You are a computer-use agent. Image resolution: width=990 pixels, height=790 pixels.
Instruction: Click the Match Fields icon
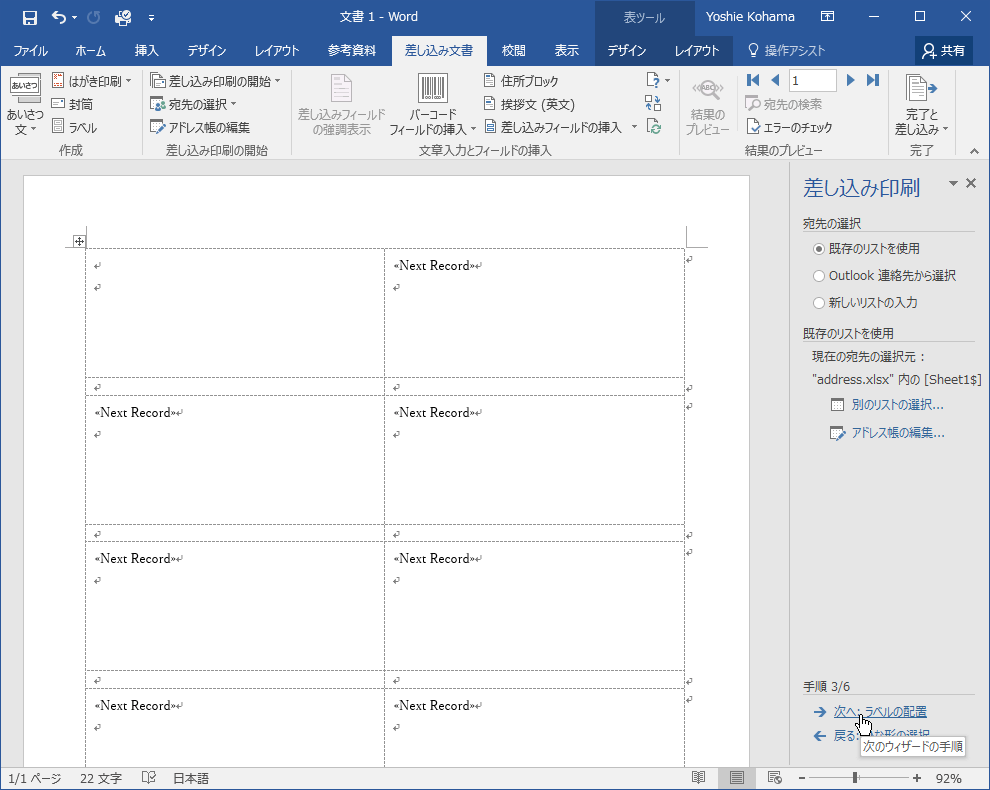(653, 103)
